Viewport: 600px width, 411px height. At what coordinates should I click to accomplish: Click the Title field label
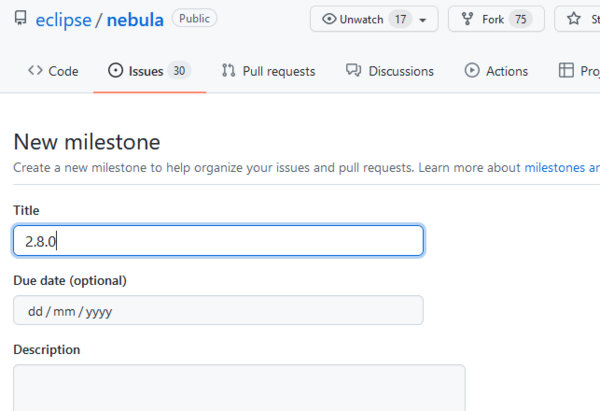click(x=26, y=210)
